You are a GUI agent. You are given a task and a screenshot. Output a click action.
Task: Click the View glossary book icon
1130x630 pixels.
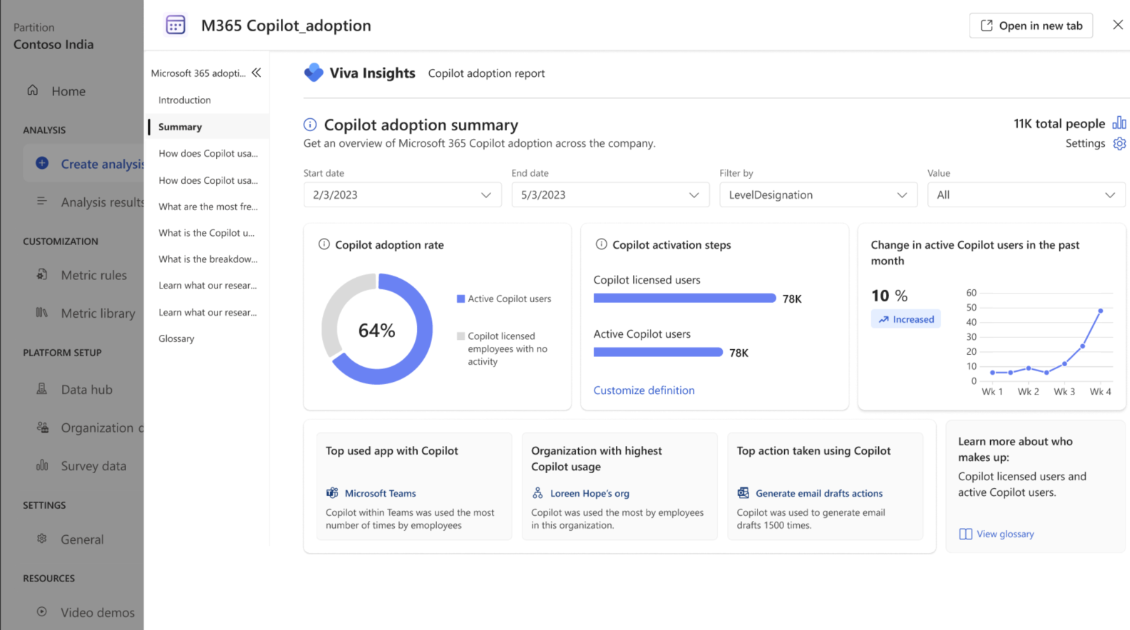tap(965, 534)
